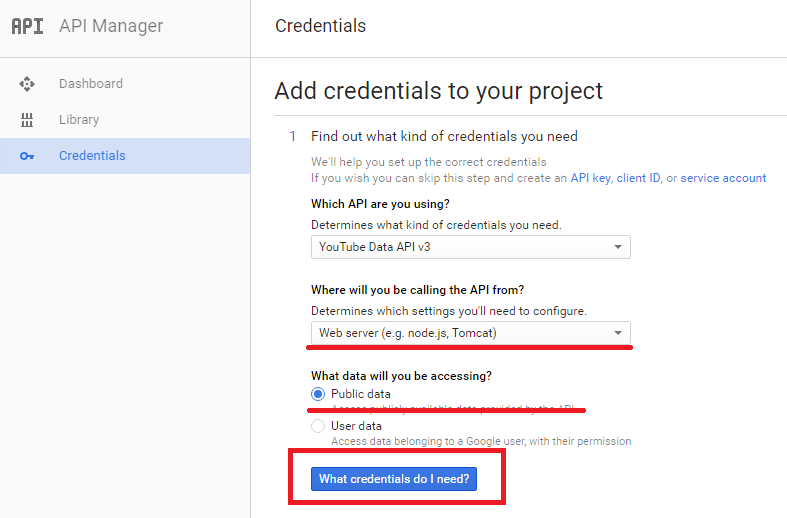
Task: Click the service account link
Action: (x=723, y=178)
